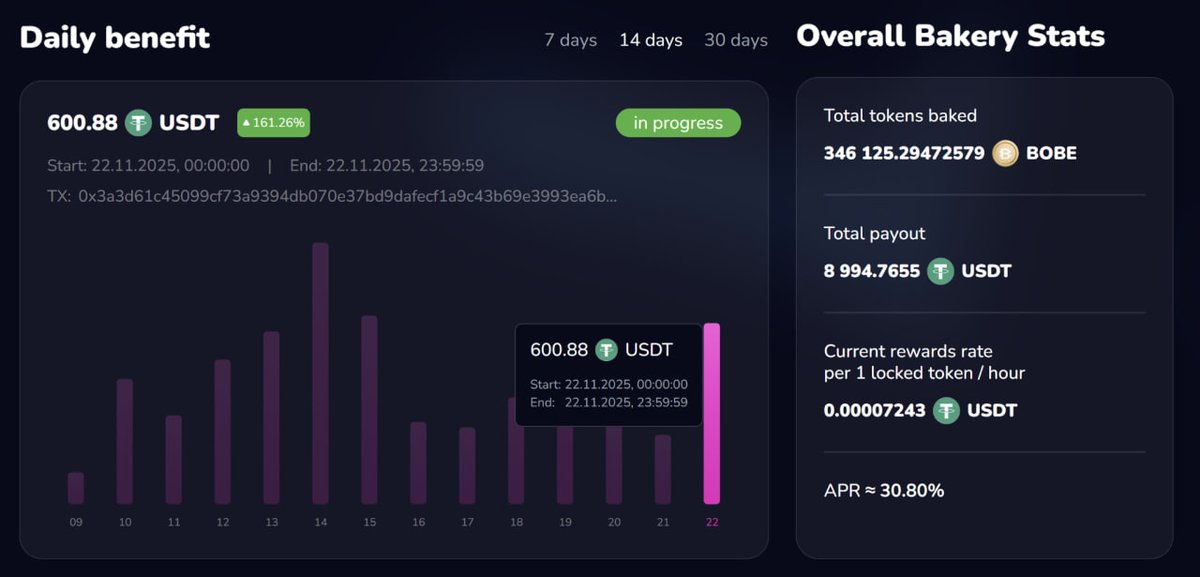Viewport: 1200px width, 577px height.
Task: Click the USDT icon next to Total payout
Action: 941,270
